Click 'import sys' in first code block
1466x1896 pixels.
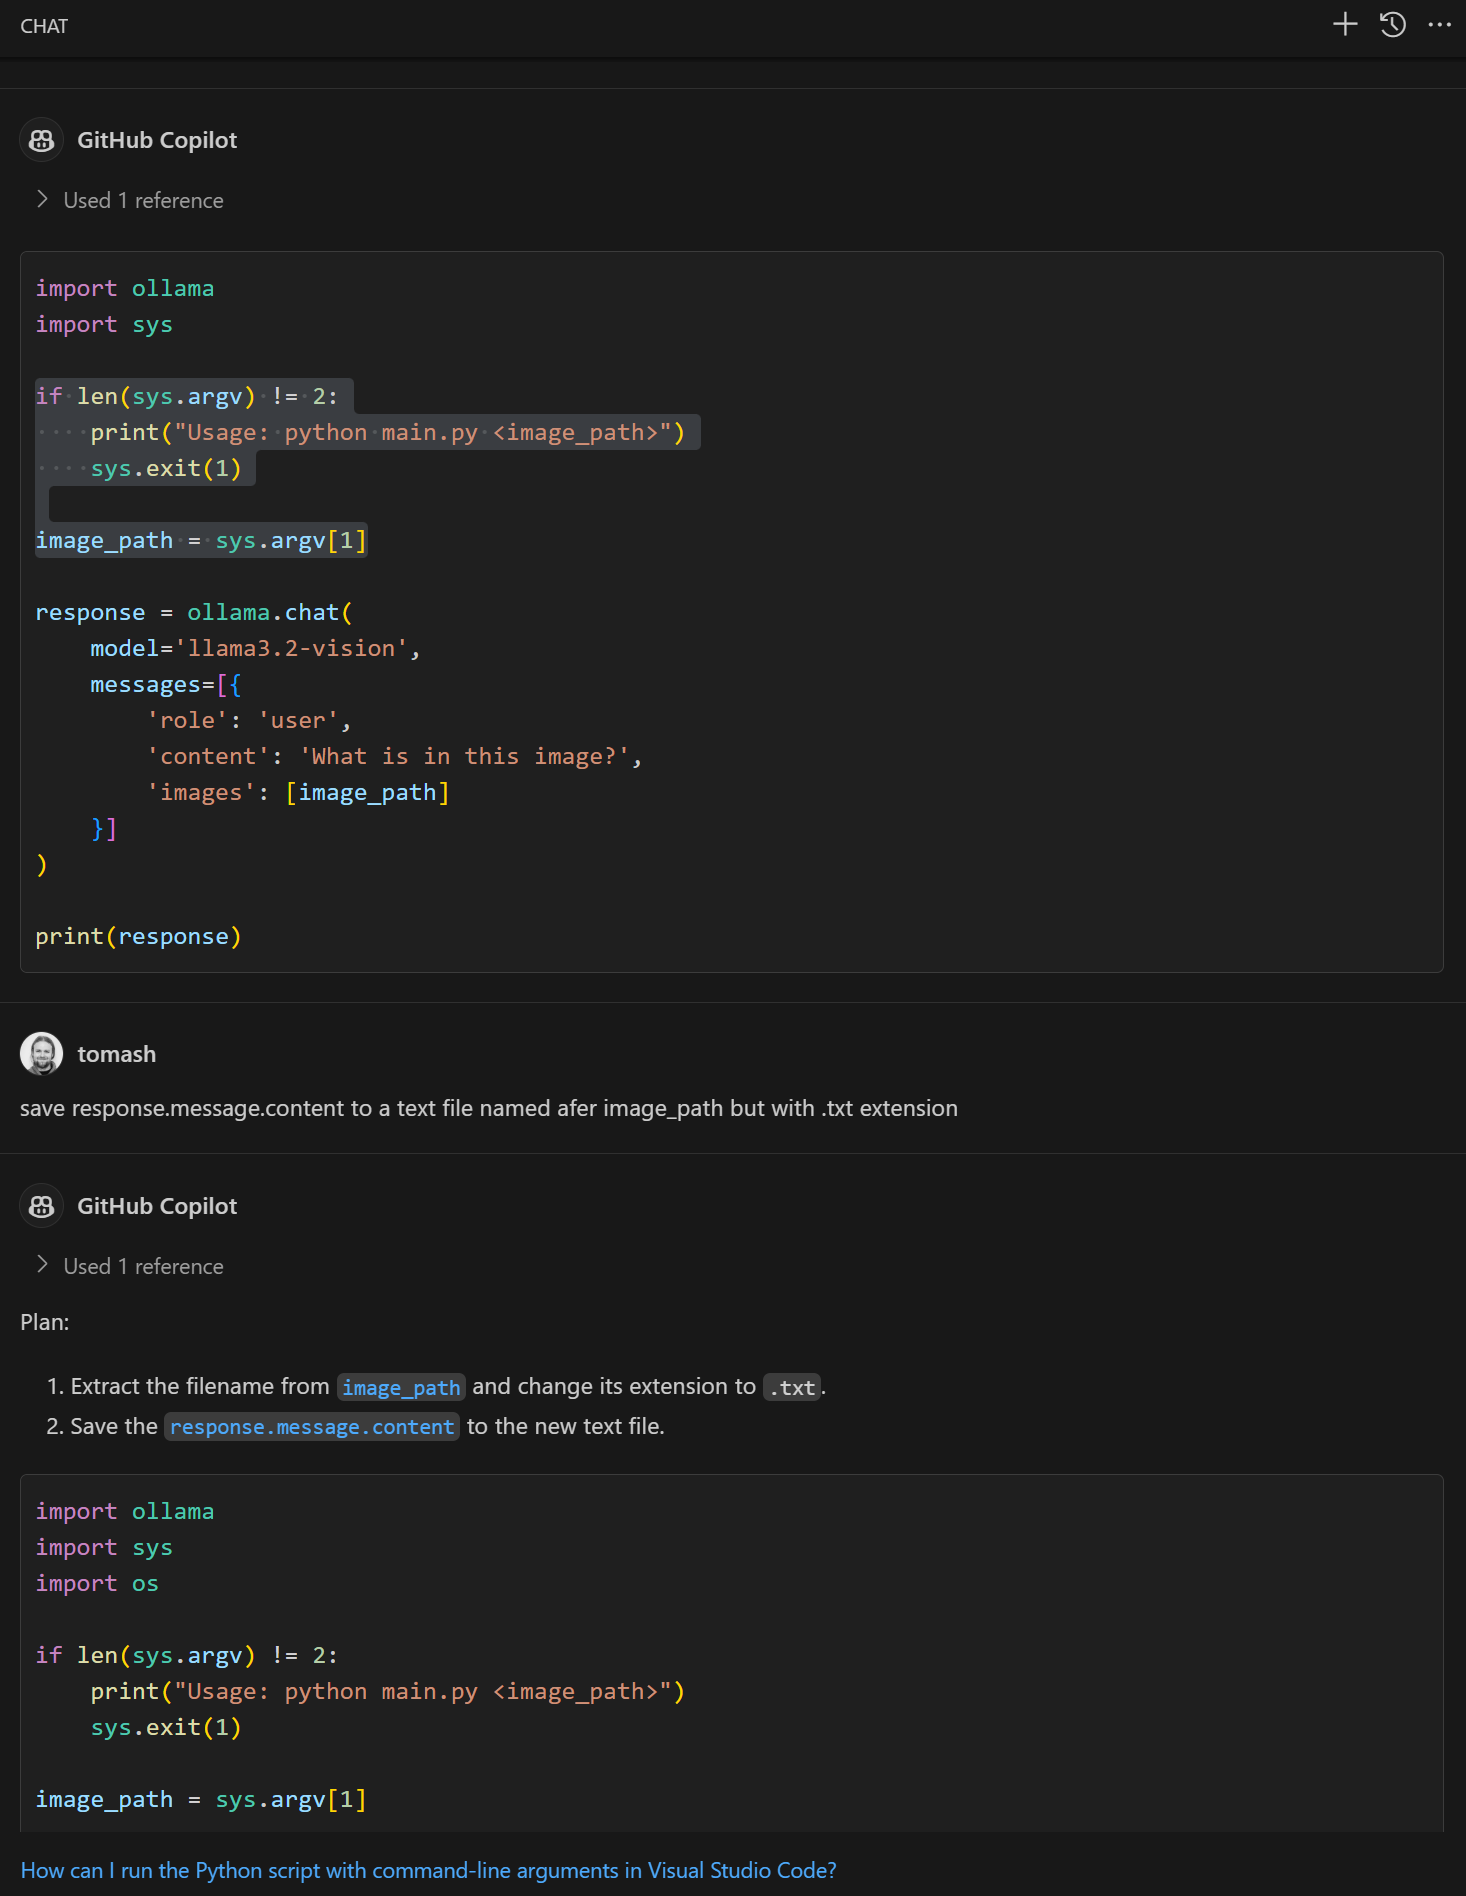104,324
